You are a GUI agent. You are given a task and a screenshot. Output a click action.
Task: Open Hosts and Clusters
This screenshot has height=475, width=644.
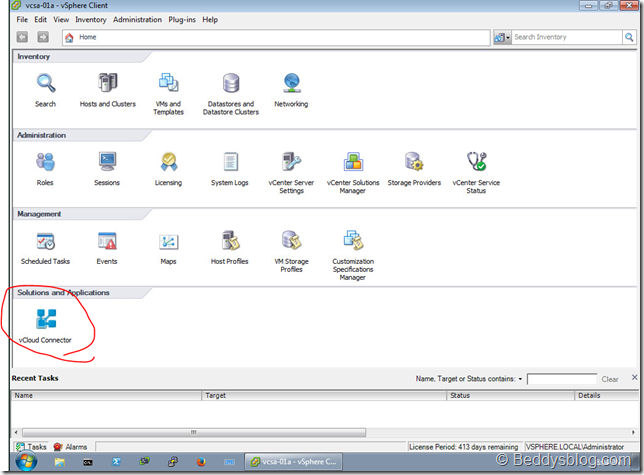[x=108, y=83]
